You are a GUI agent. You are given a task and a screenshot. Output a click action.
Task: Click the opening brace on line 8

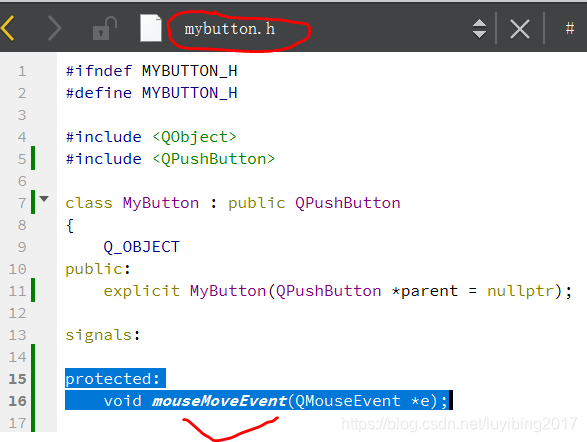(x=70, y=226)
